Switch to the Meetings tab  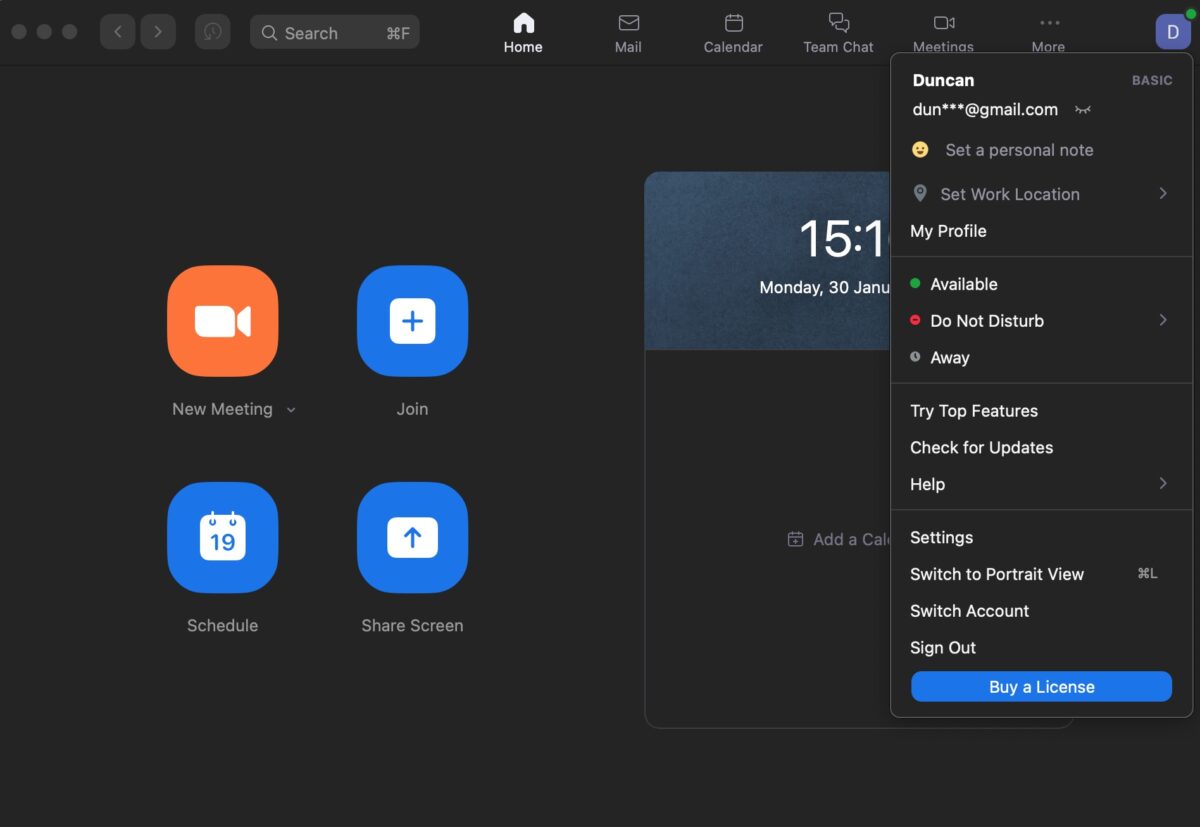943,33
